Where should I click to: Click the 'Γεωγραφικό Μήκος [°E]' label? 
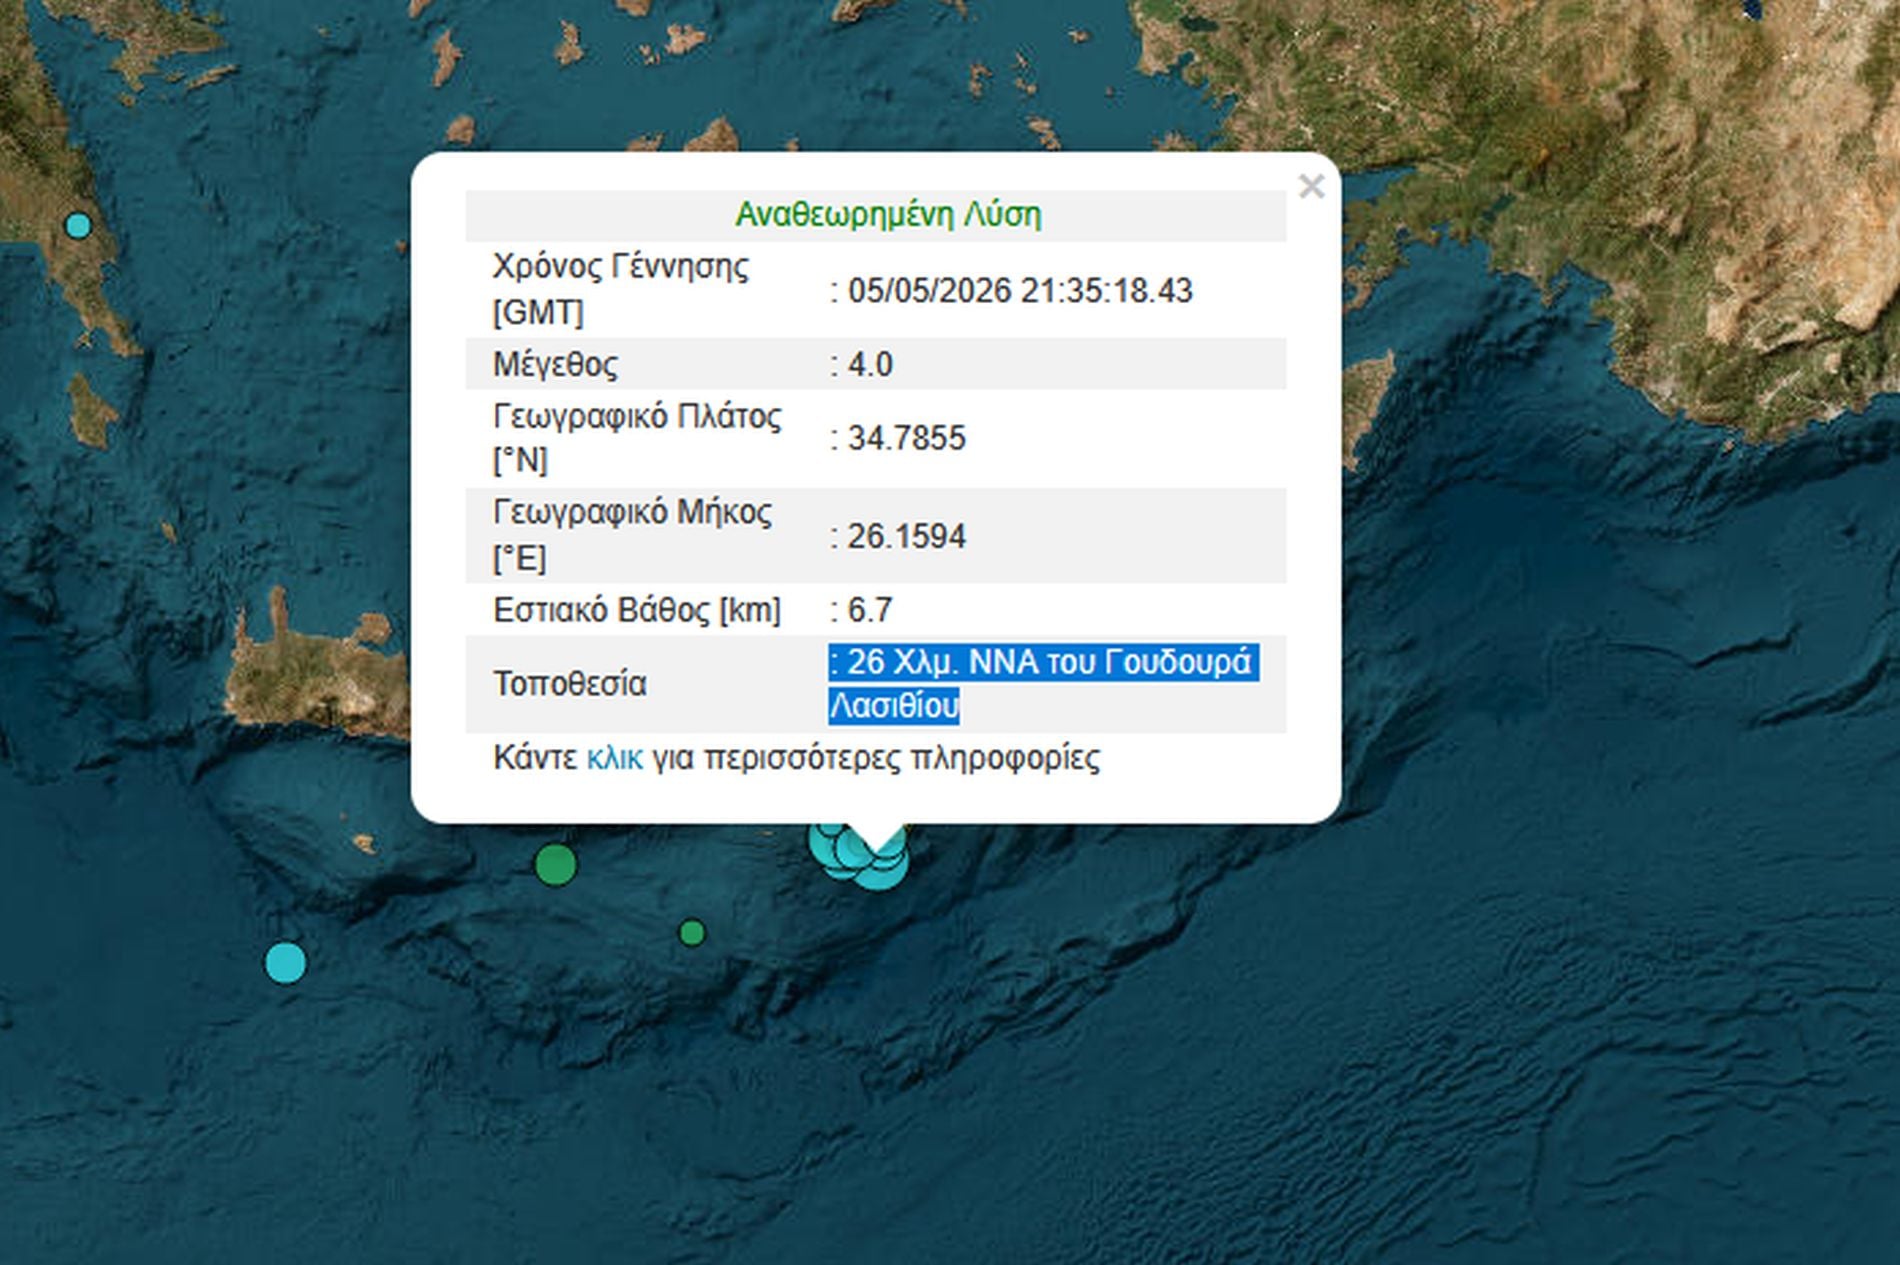point(632,536)
